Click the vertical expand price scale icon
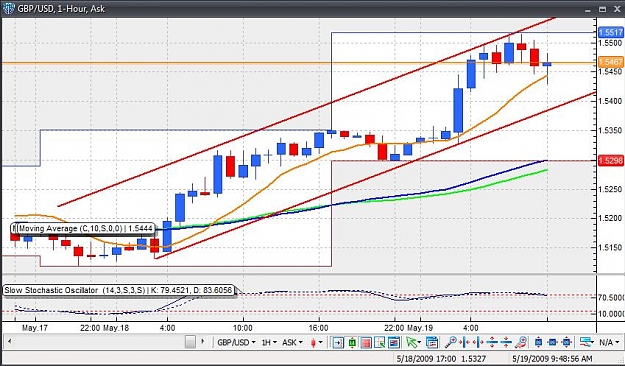This screenshot has height=366, width=625. pyautogui.click(x=492, y=342)
